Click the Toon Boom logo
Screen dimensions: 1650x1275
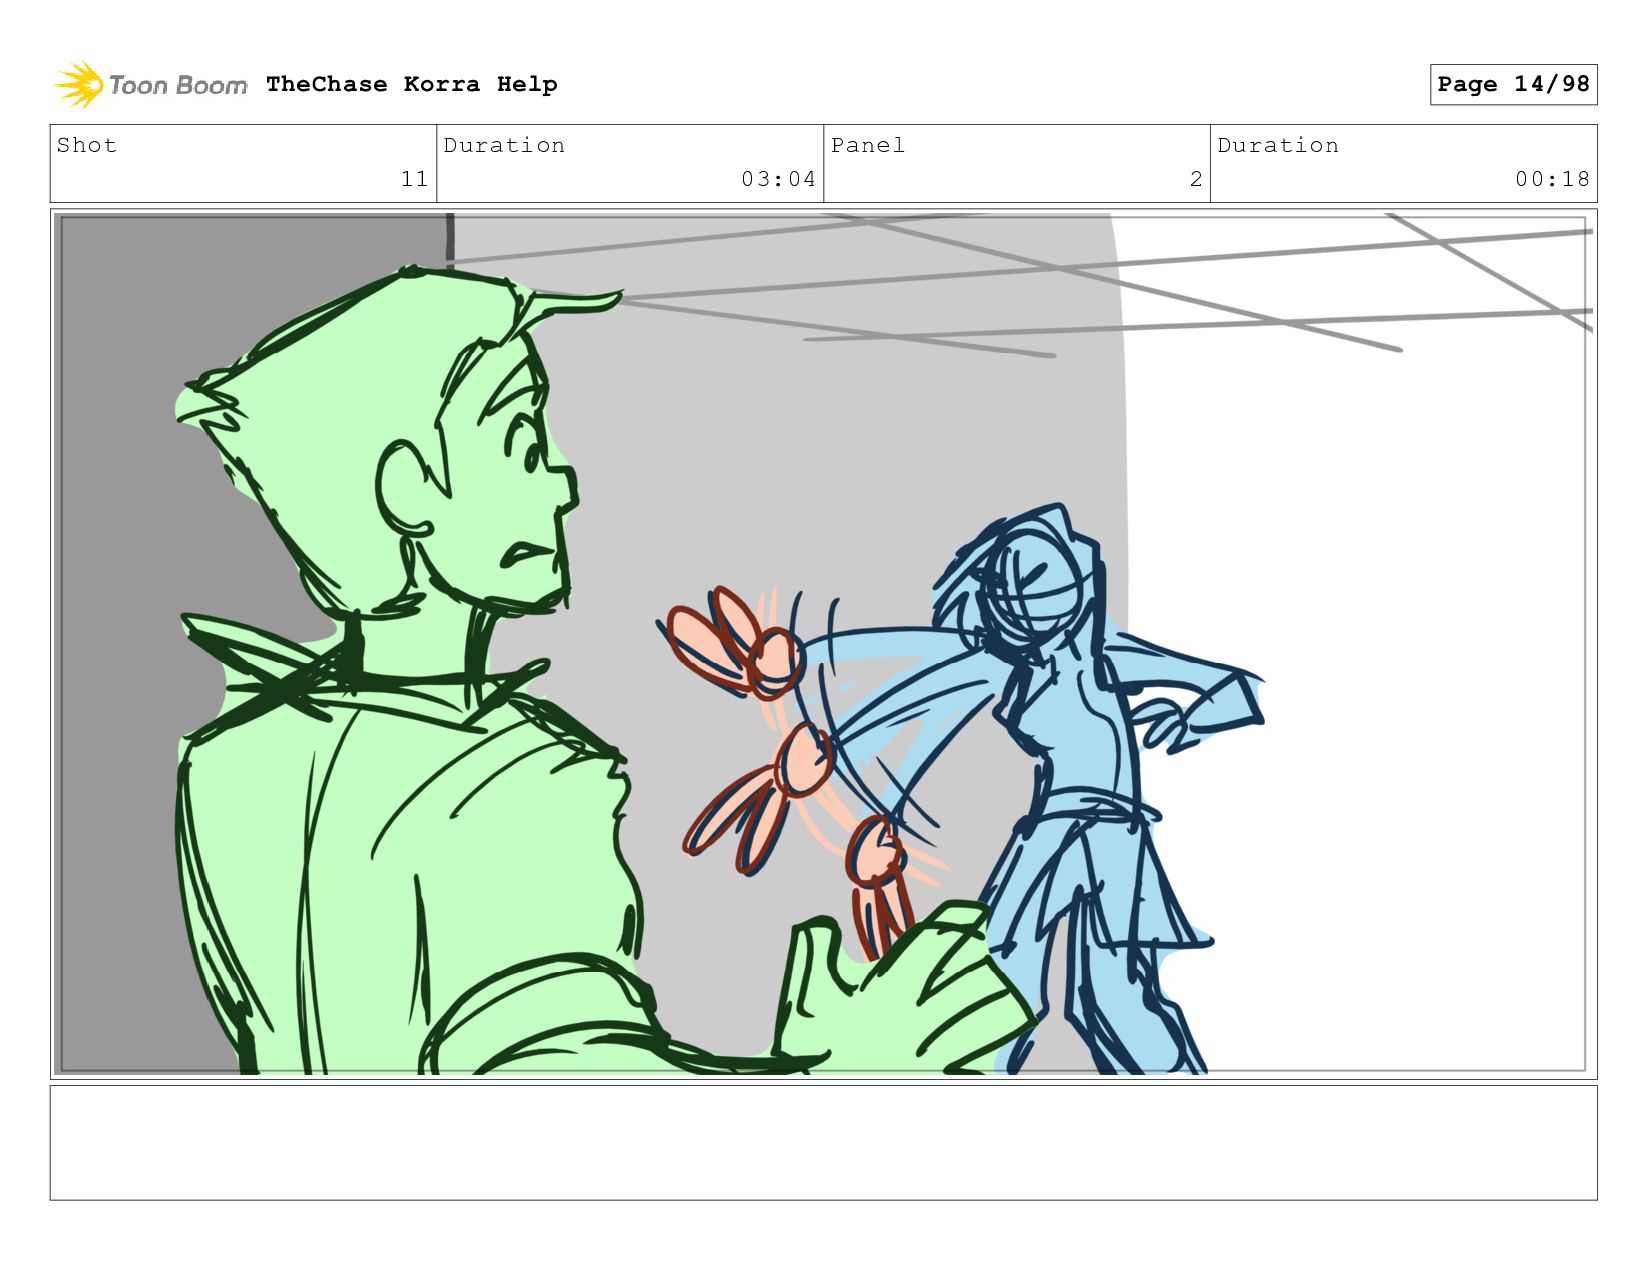point(150,85)
